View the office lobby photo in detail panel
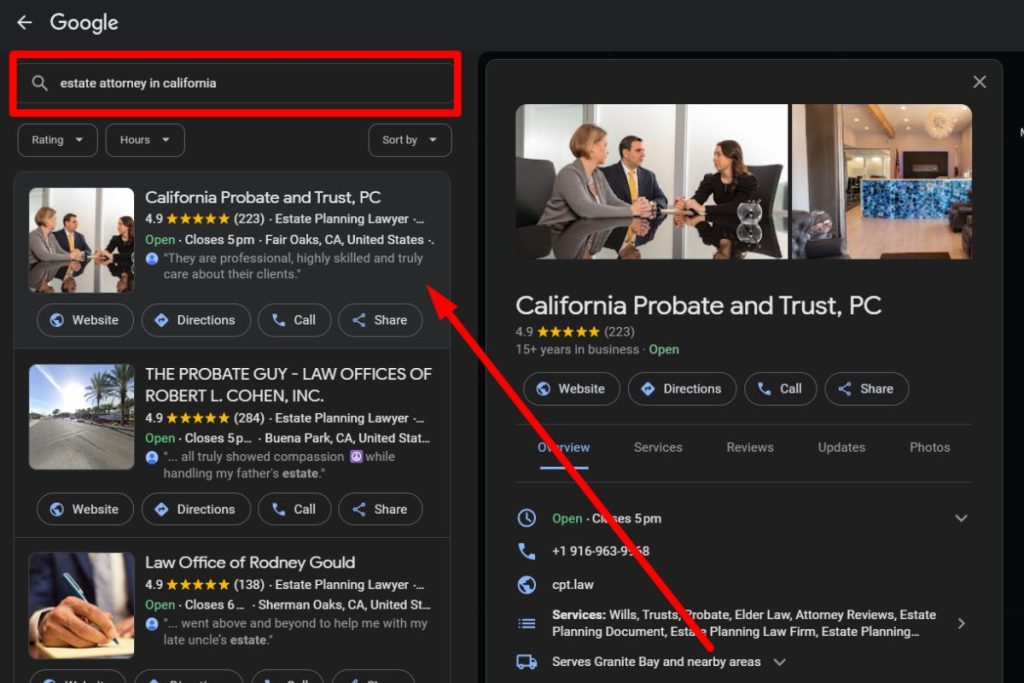Image resolution: width=1024 pixels, height=683 pixels. coord(882,182)
